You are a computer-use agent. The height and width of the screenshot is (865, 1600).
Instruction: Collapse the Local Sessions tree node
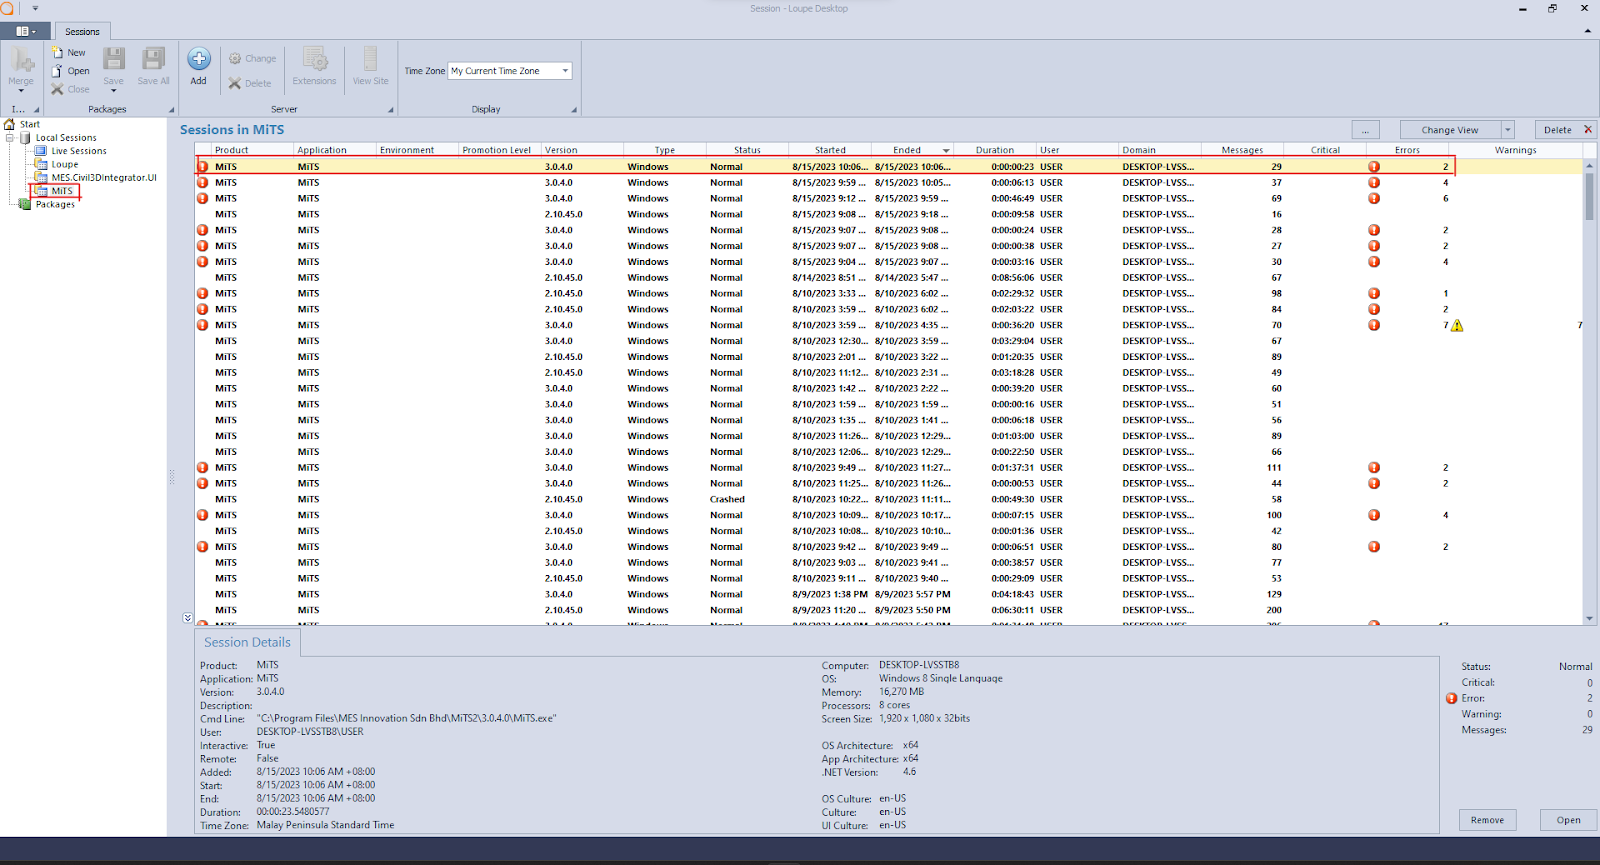pyautogui.click(x=10, y=138)
